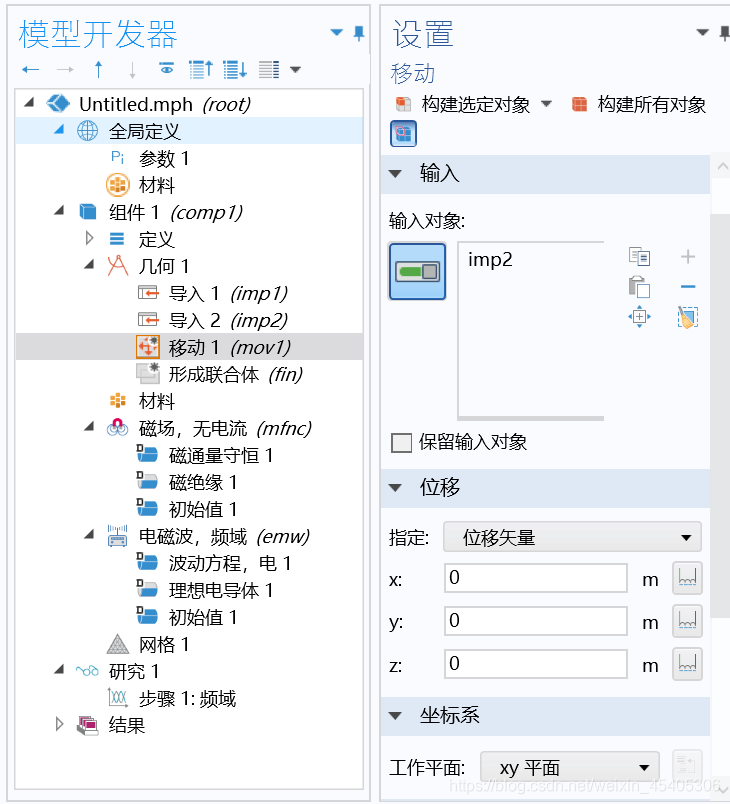Select 磁绝缘 1 node
730x804 pixels.
(x=203, y=483)
